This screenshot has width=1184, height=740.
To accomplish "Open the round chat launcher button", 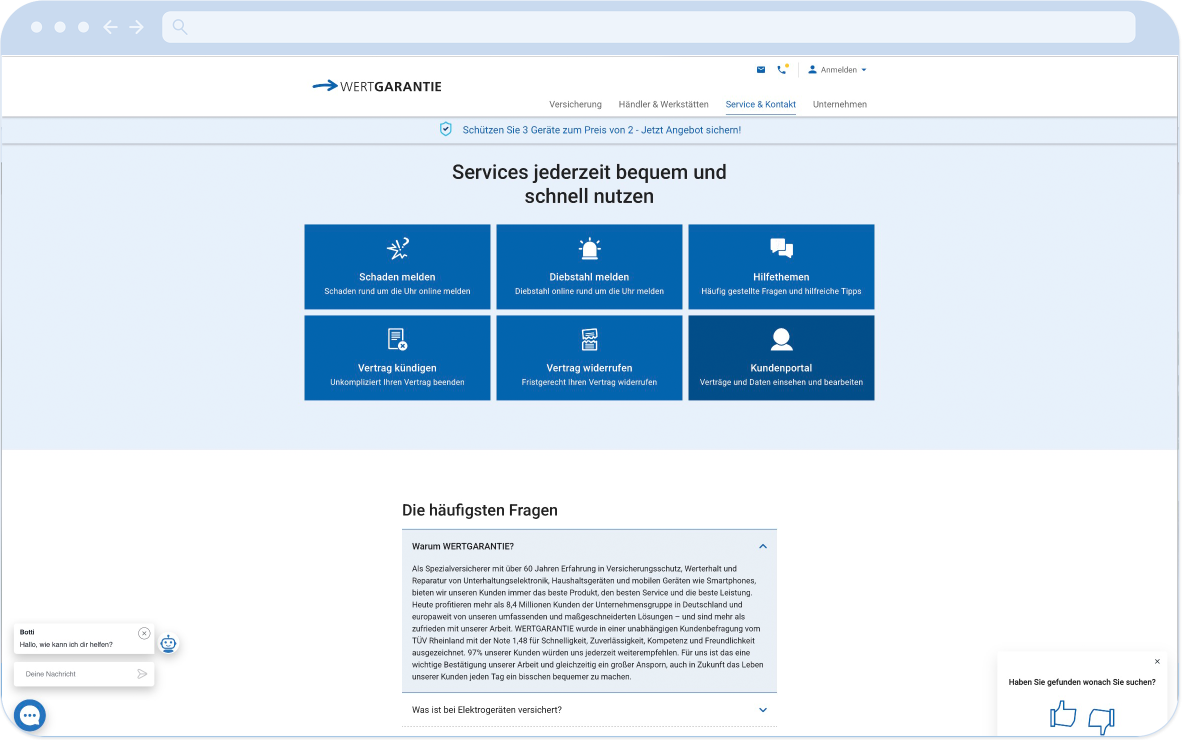I will (30, 714).
